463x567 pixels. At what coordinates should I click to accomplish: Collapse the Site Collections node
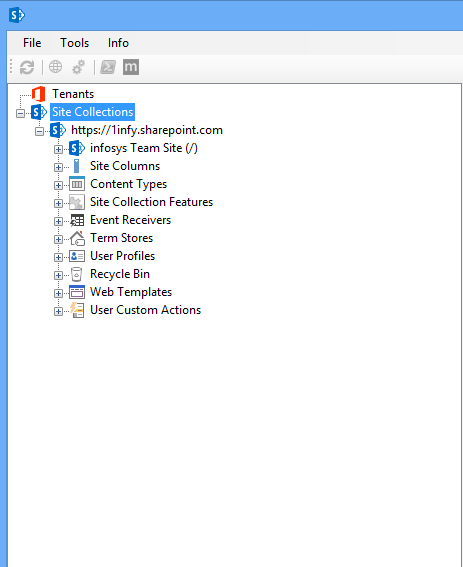pos(21,113)
